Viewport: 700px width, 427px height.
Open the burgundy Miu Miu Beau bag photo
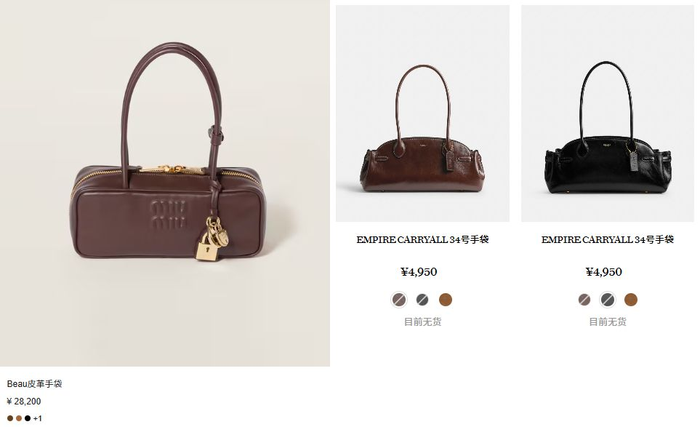(x=165, y=183)
